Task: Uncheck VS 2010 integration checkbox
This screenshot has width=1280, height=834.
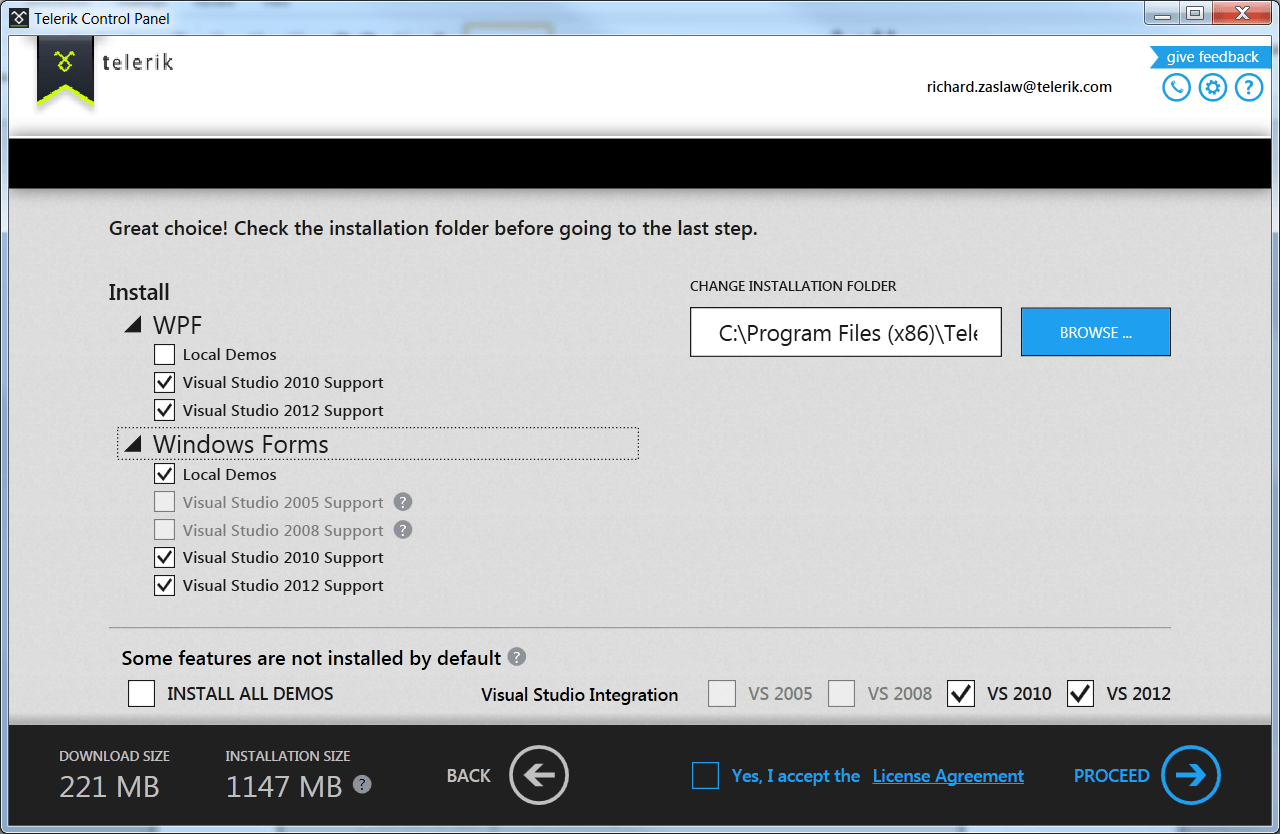Action: [961, 693]
